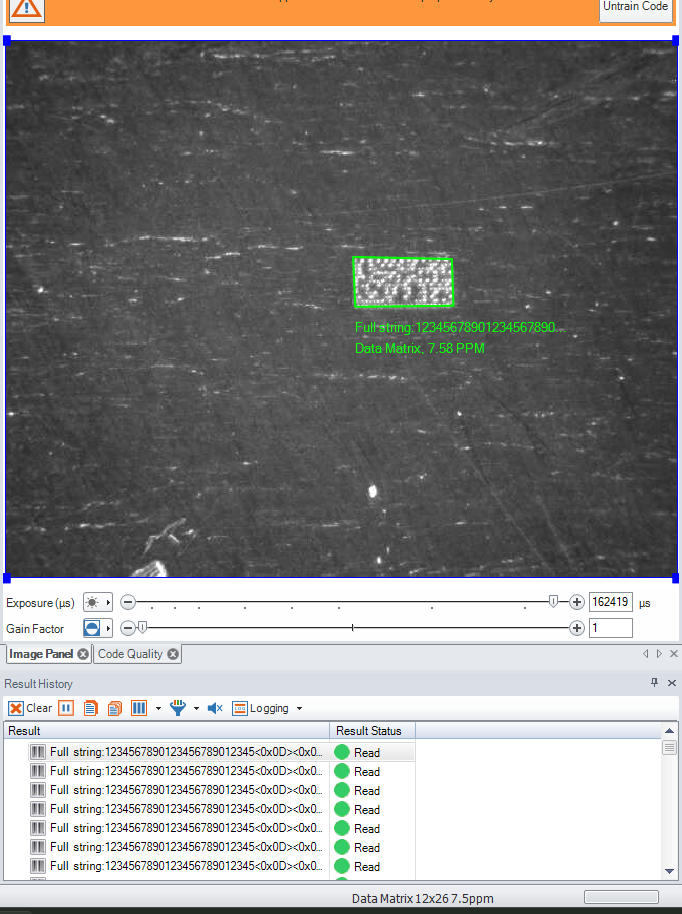Decrease exposure with the minus button

(x=128, y=602)
